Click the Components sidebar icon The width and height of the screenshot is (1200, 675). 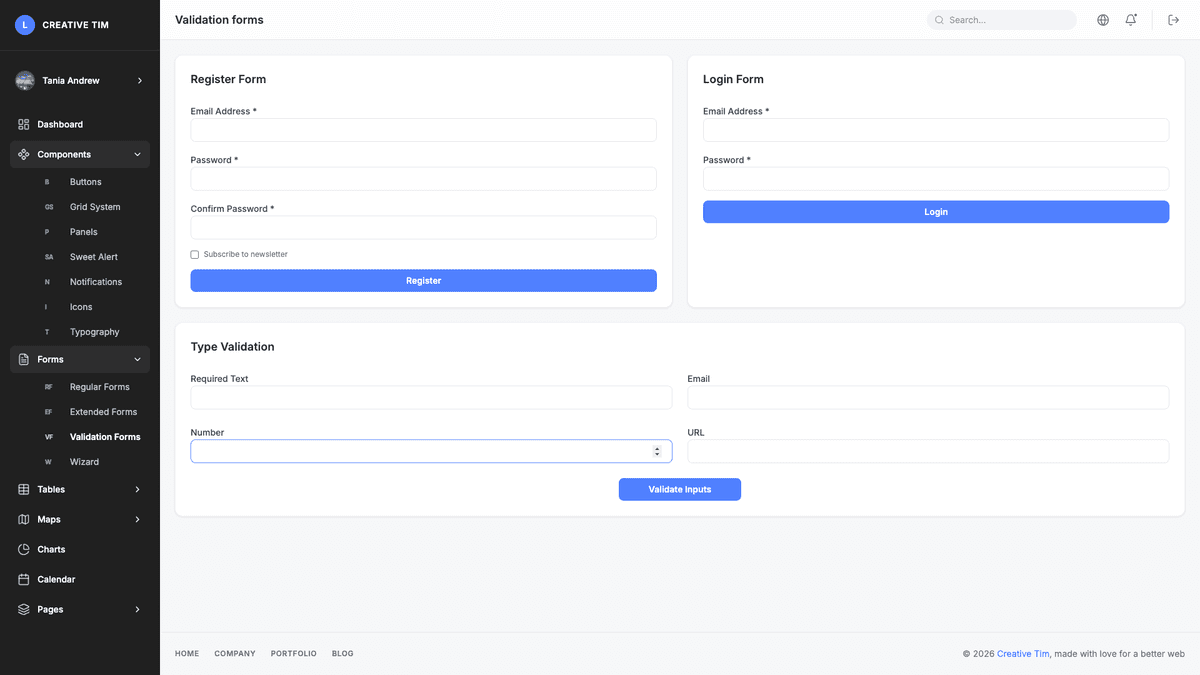coord(22,154)
